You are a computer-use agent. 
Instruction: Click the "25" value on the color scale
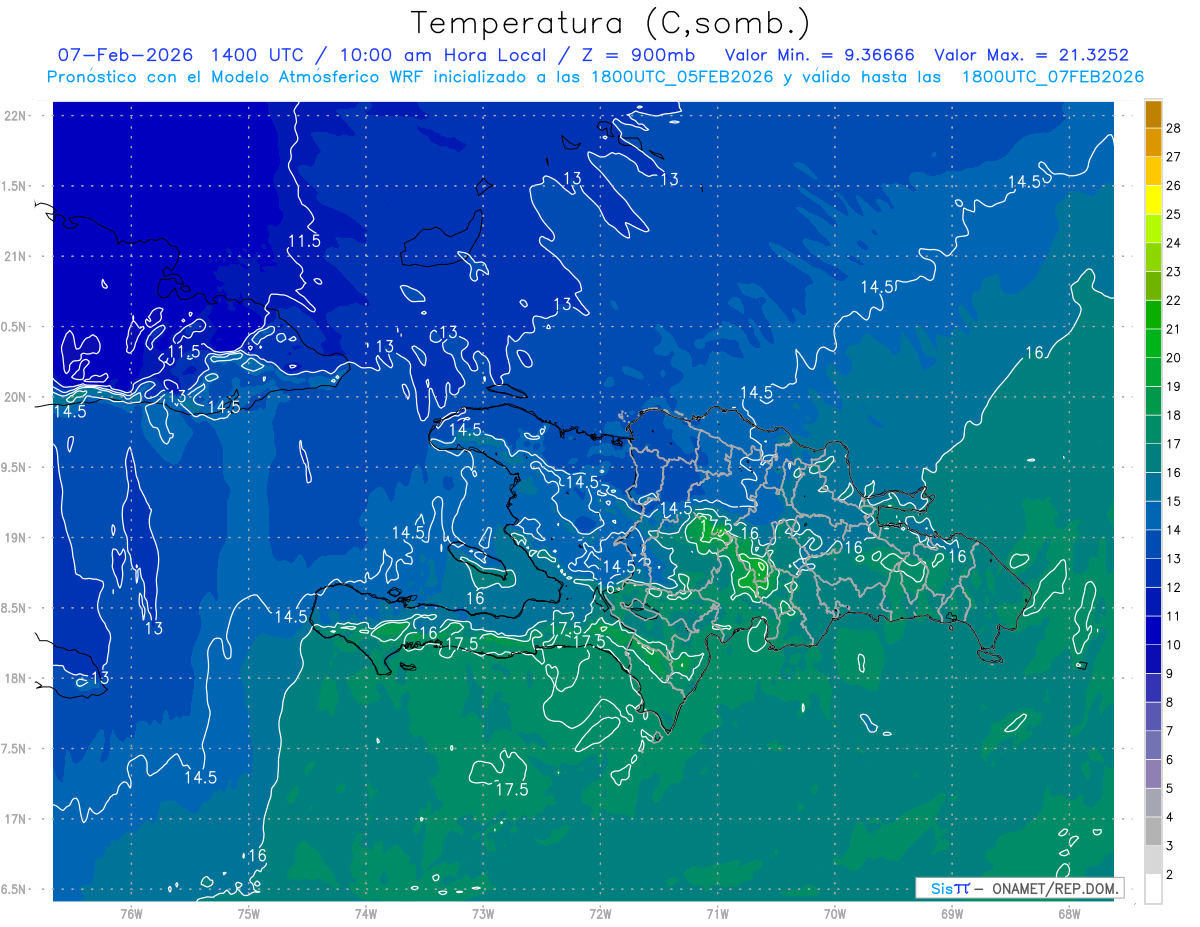tap(1174, 214)
